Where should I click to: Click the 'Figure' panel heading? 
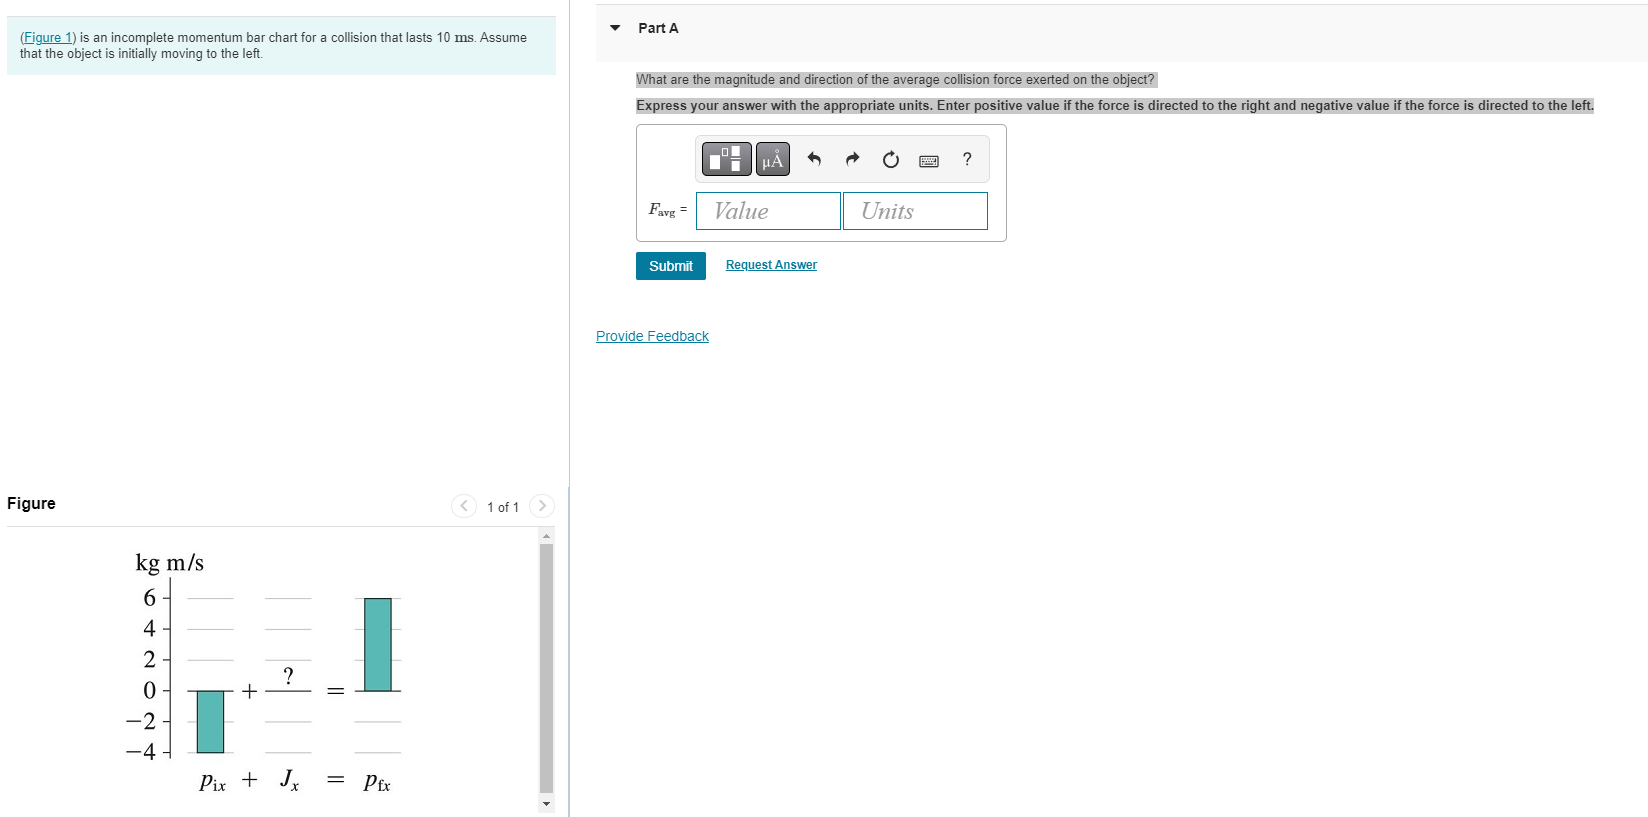[x=31, y=503]
